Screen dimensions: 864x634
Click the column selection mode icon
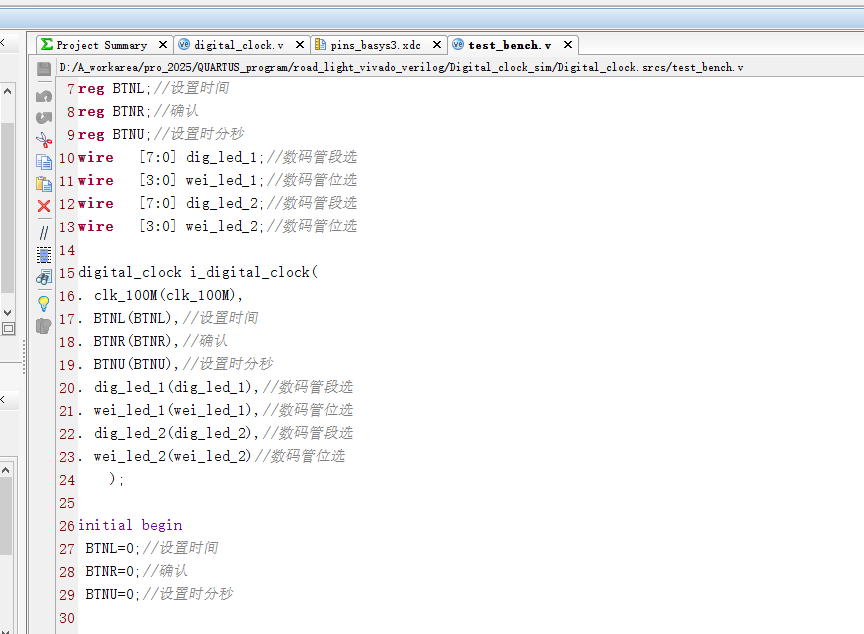44,254
